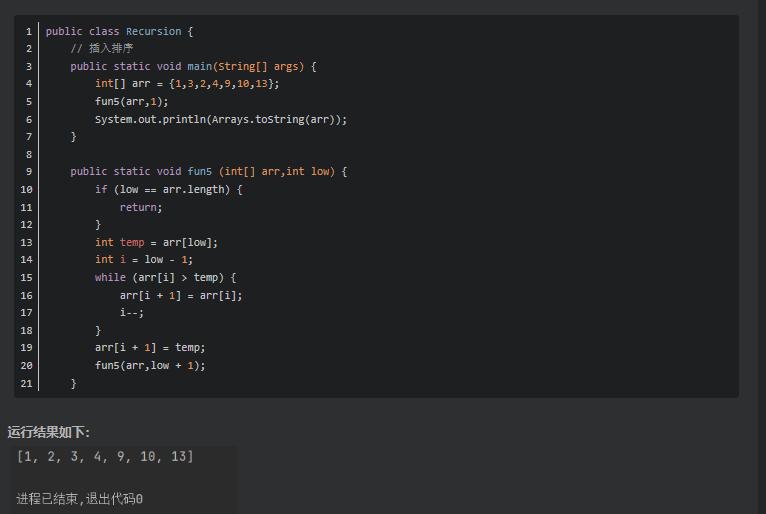Click the 'i--;' statement
The image size is (766, 514).
click(x=131, y=313)
